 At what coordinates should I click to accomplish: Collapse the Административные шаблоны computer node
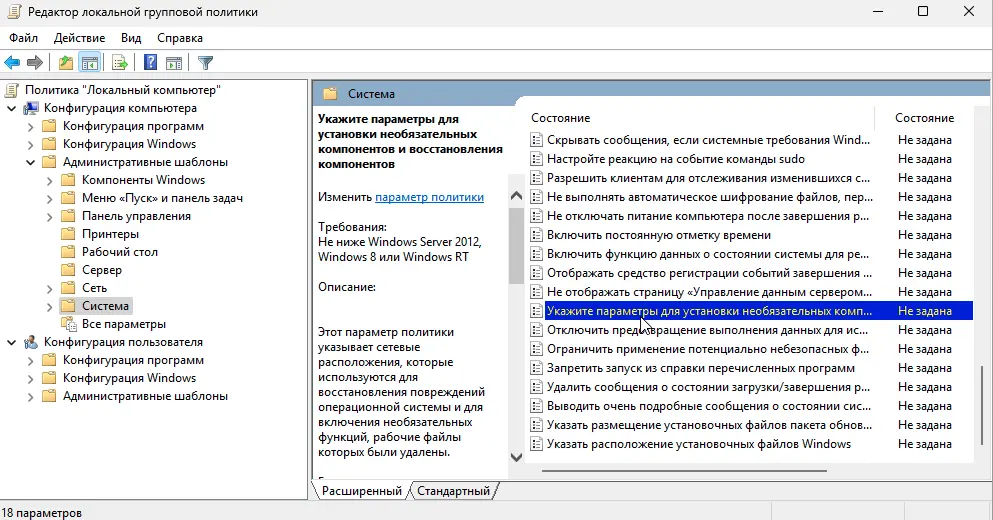(29, 162)
